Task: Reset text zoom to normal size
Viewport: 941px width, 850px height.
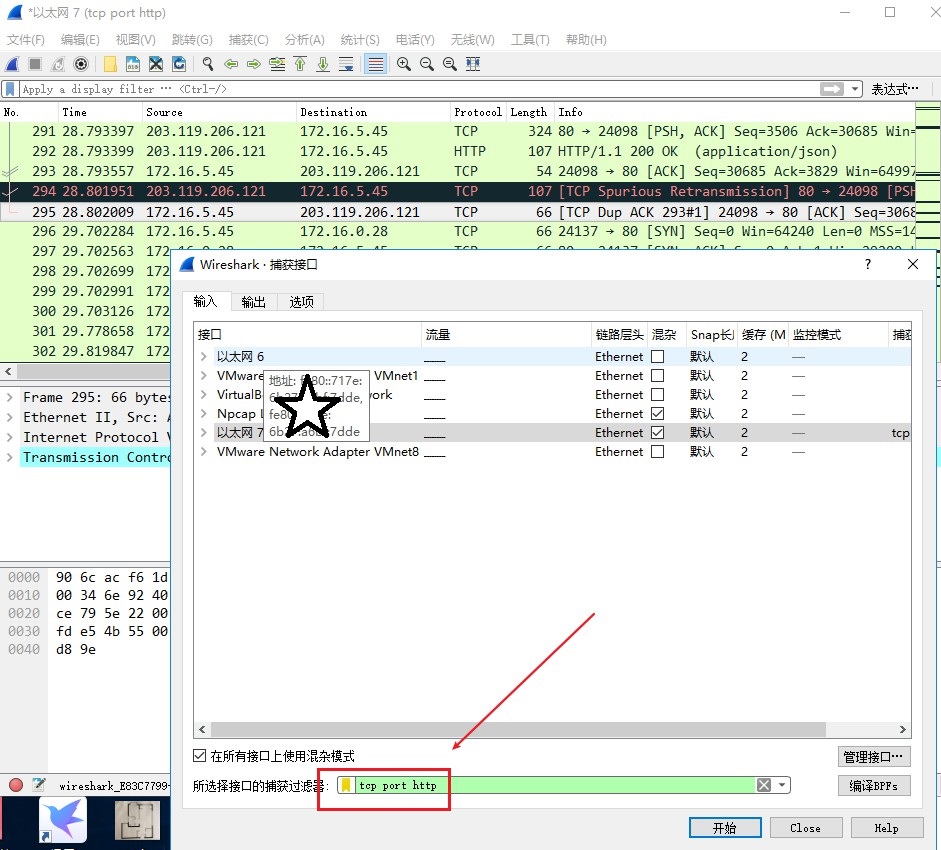Action: click(449, 64)
